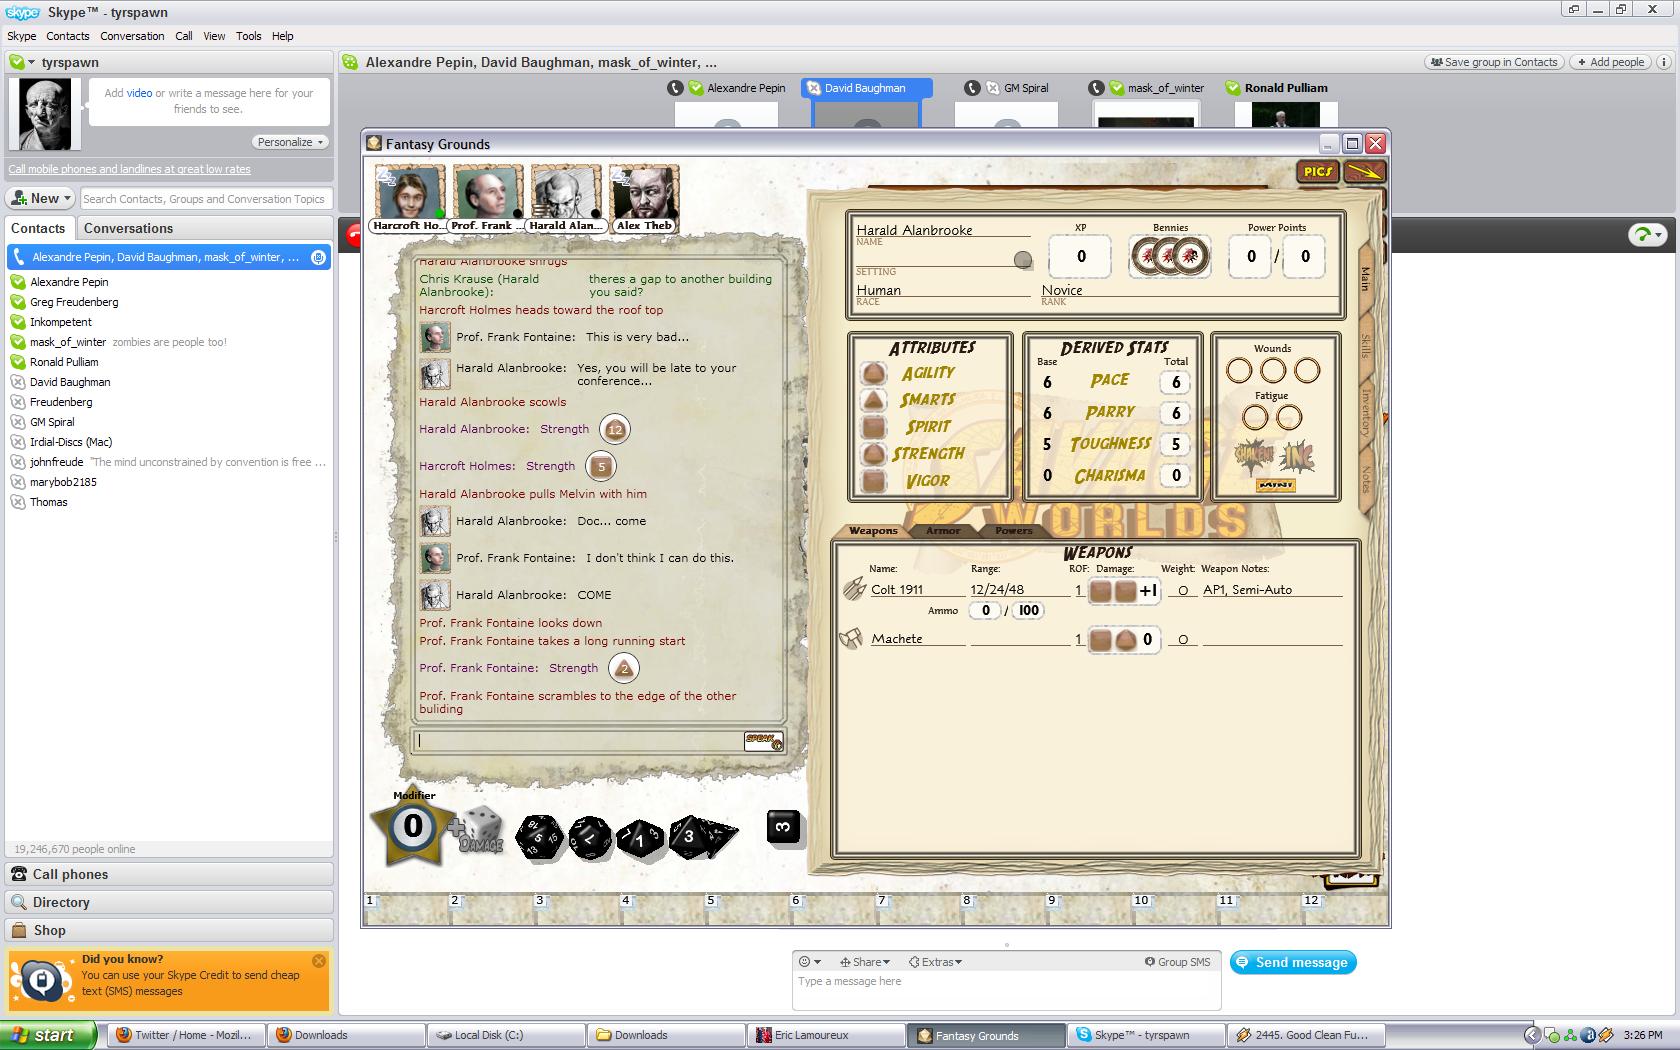The height and width of the screenshot is (1050, 1680).
Task: Pick the black d10 die
Action: [640, 839]
